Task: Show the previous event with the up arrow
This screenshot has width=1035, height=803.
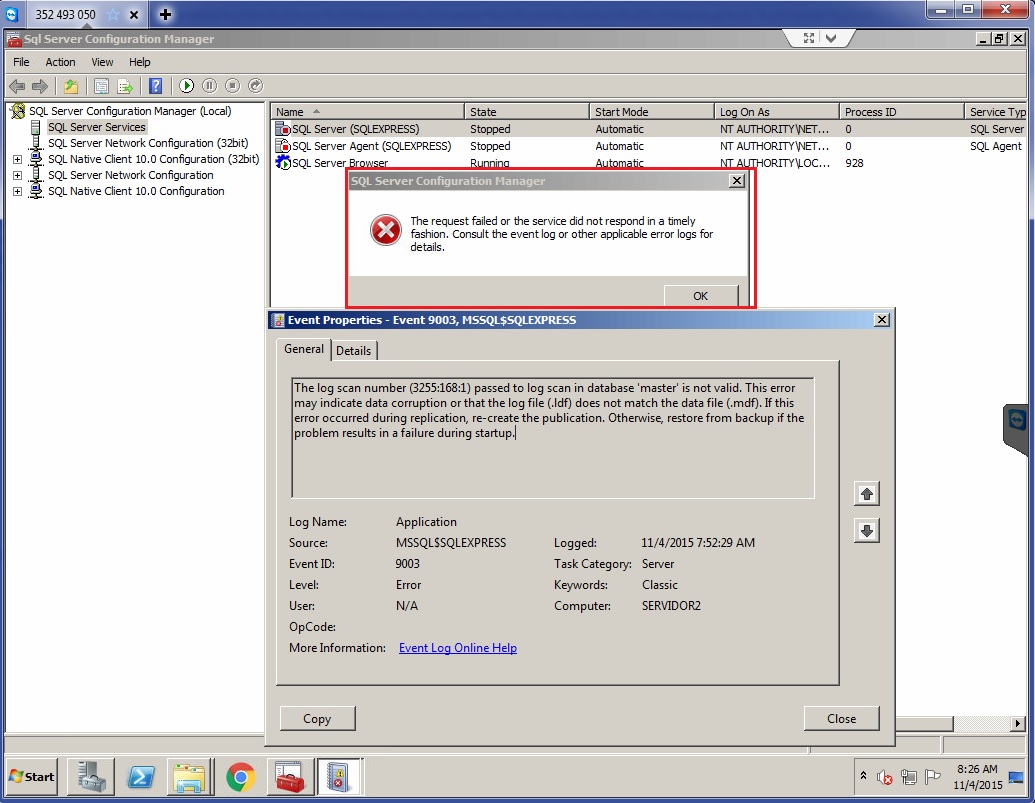Action: coord(867,494)
